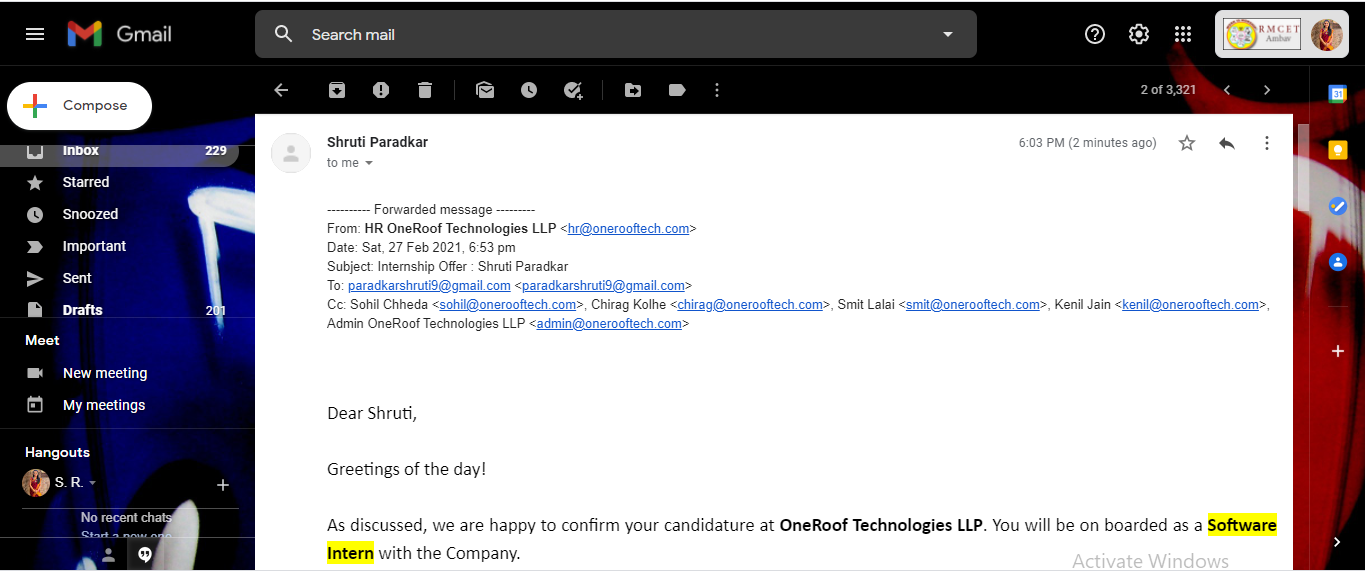The height and width of the screenshot is (573, 1365).
Task: Click the Compose button
Action: pyautogui.click(x=80, y=106)
